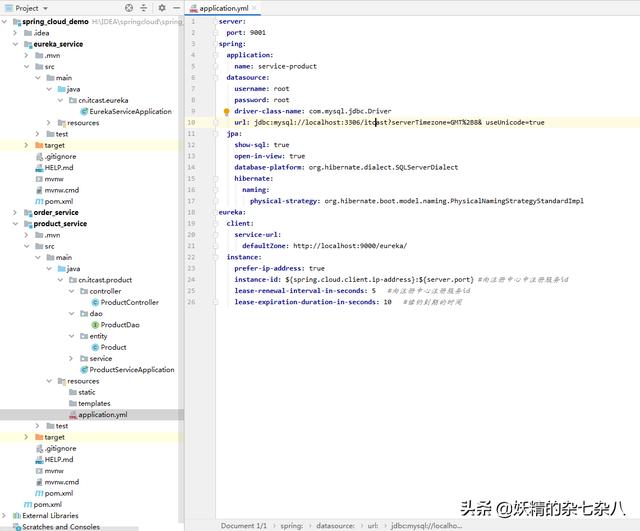Expand the order_service module
The height and width of the screenshot is (531, 640).
tap(15, 212)
